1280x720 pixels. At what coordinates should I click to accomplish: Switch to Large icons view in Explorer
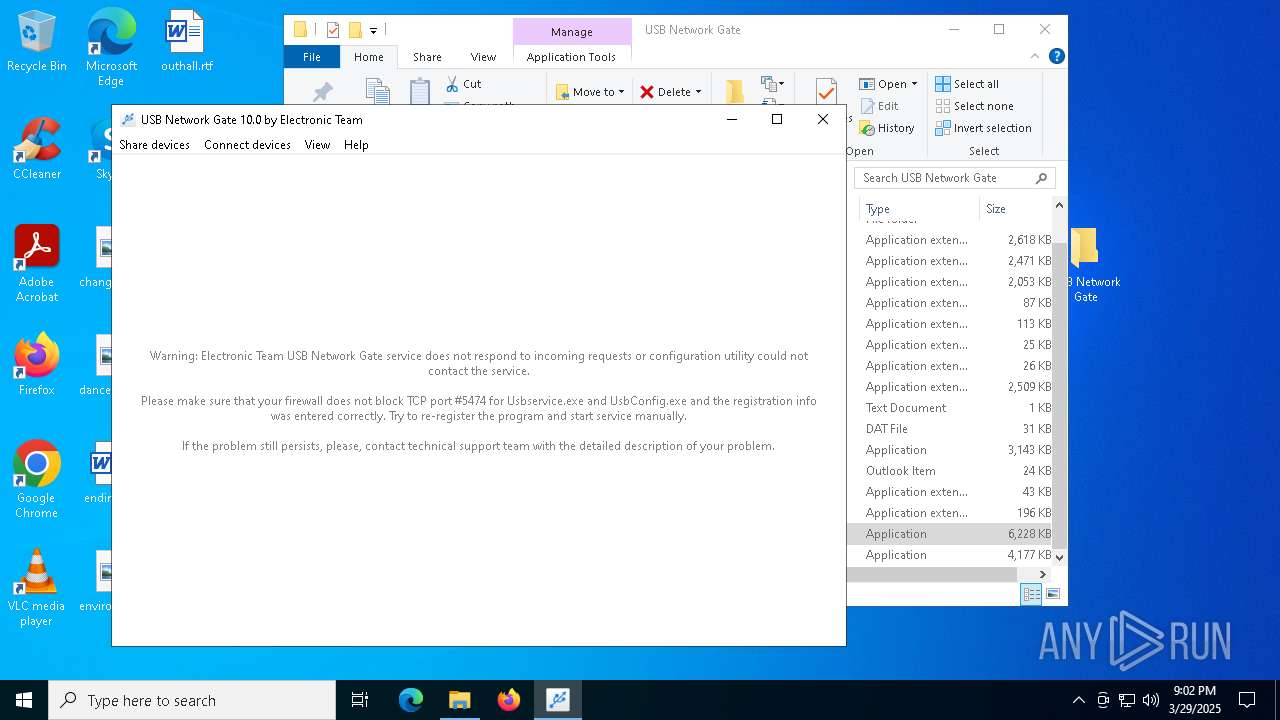[1052, 594]
